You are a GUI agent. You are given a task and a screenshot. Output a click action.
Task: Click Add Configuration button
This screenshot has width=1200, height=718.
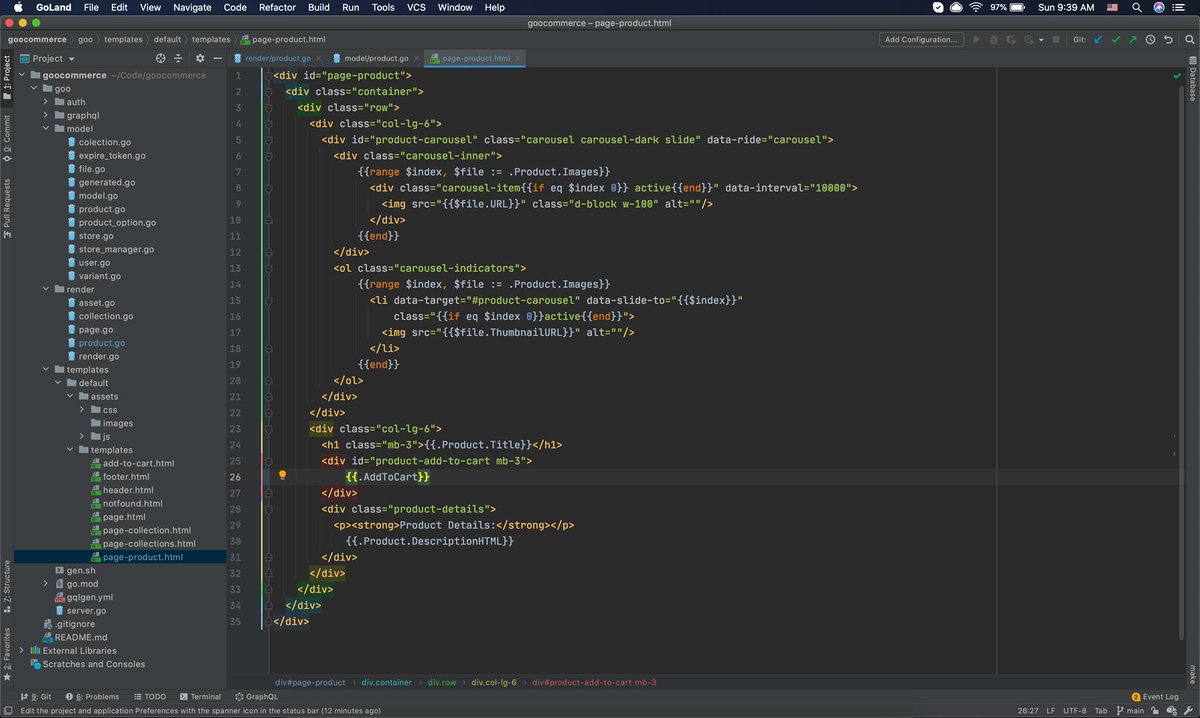pyautogui.click(x=919, y=39)
